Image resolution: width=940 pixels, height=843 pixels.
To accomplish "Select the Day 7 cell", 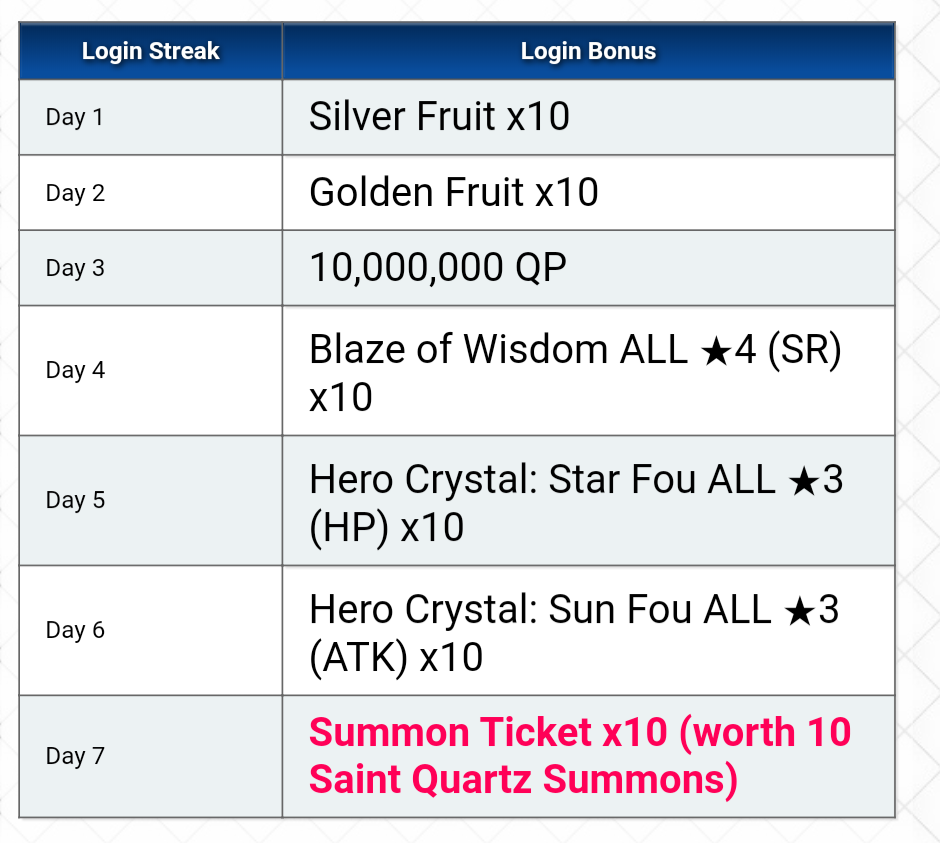I will 75,756.
